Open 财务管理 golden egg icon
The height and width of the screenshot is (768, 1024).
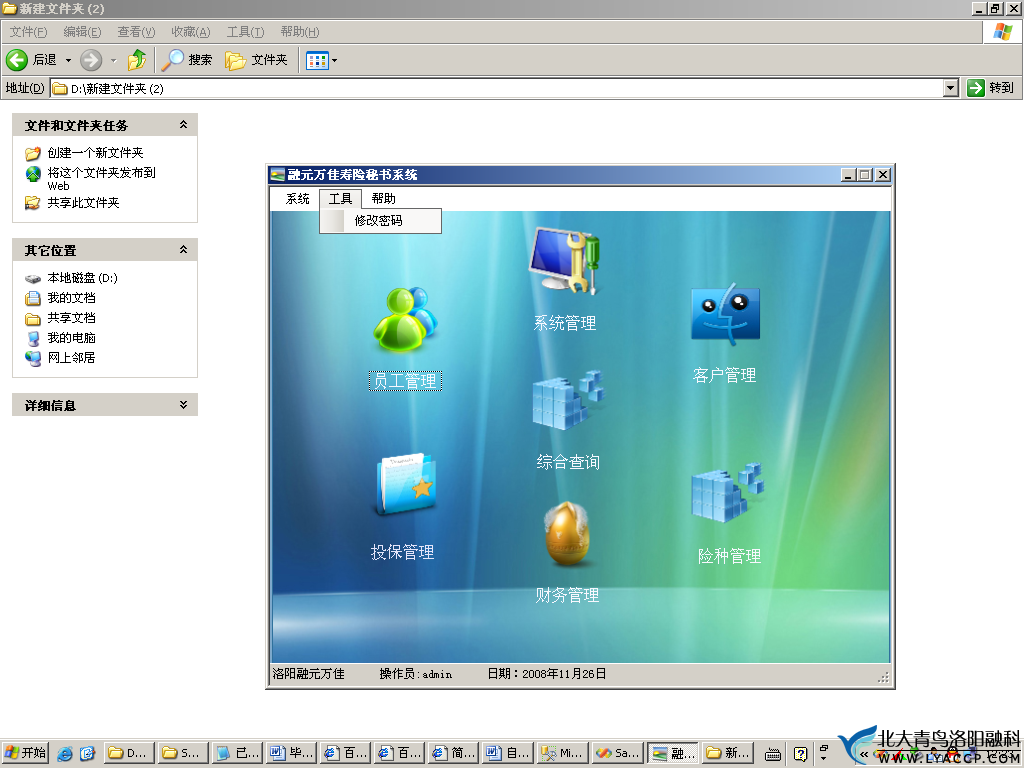click(x=567, y=534)
